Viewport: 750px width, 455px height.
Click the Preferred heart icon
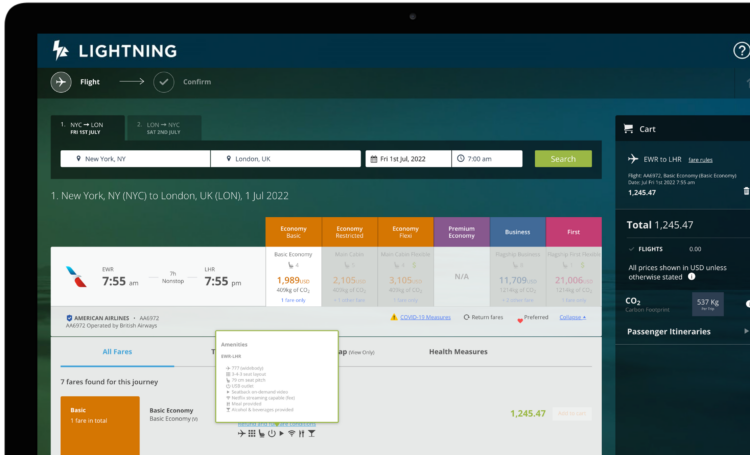pyautogui.click(x=520, y=321)
